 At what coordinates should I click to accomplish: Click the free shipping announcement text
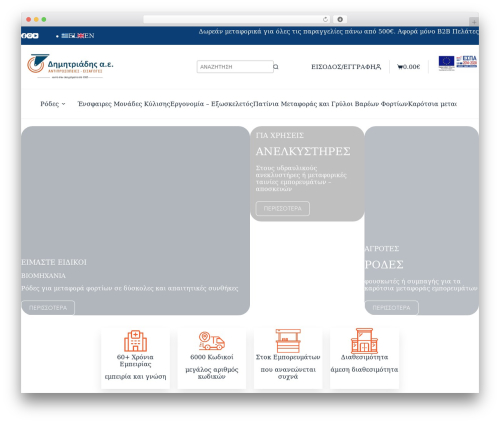point(339,32)
